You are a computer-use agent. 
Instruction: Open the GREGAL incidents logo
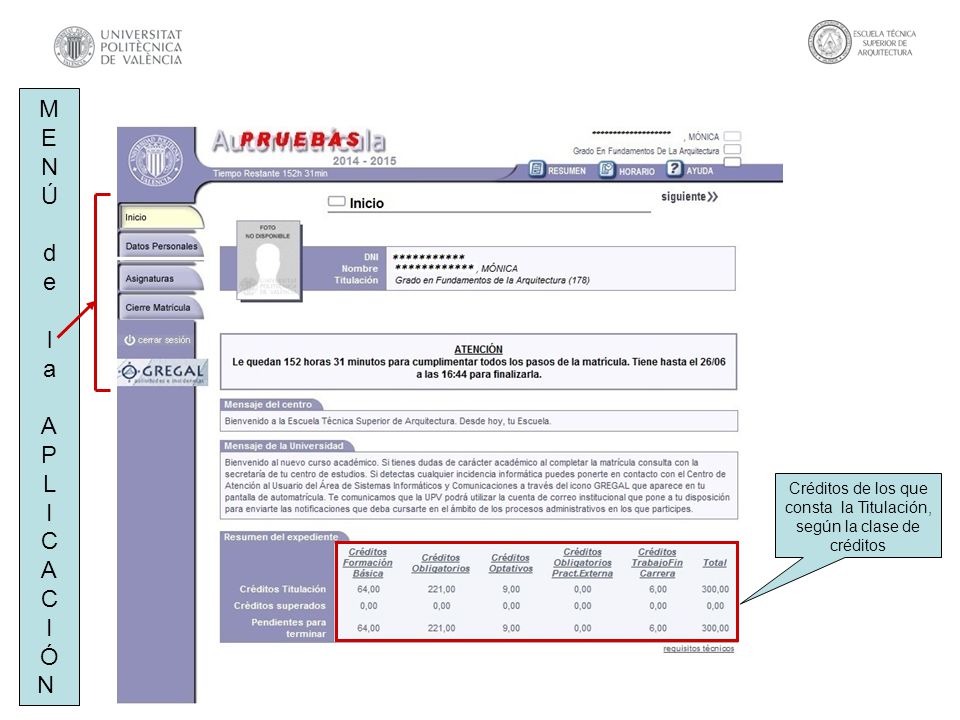pyautogui.click(x=162, y=372)
